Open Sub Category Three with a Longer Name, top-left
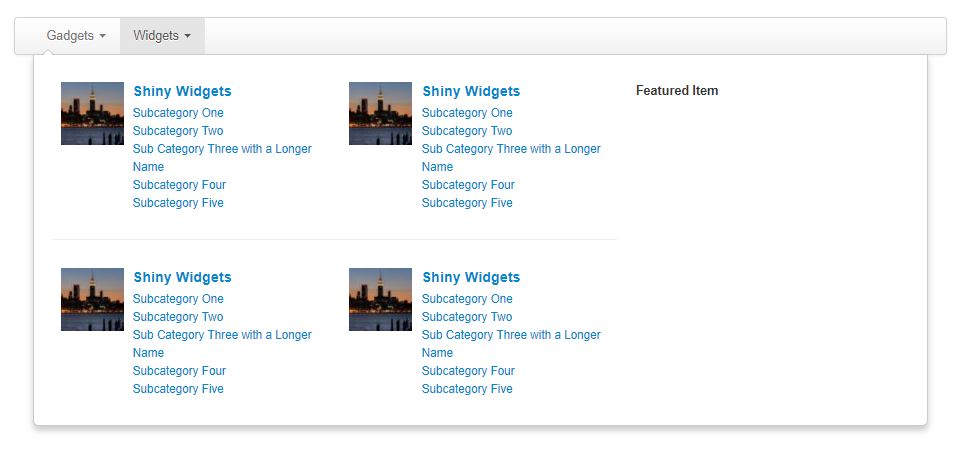The height and width of the screenshot is (454, 968). (222, 158)
